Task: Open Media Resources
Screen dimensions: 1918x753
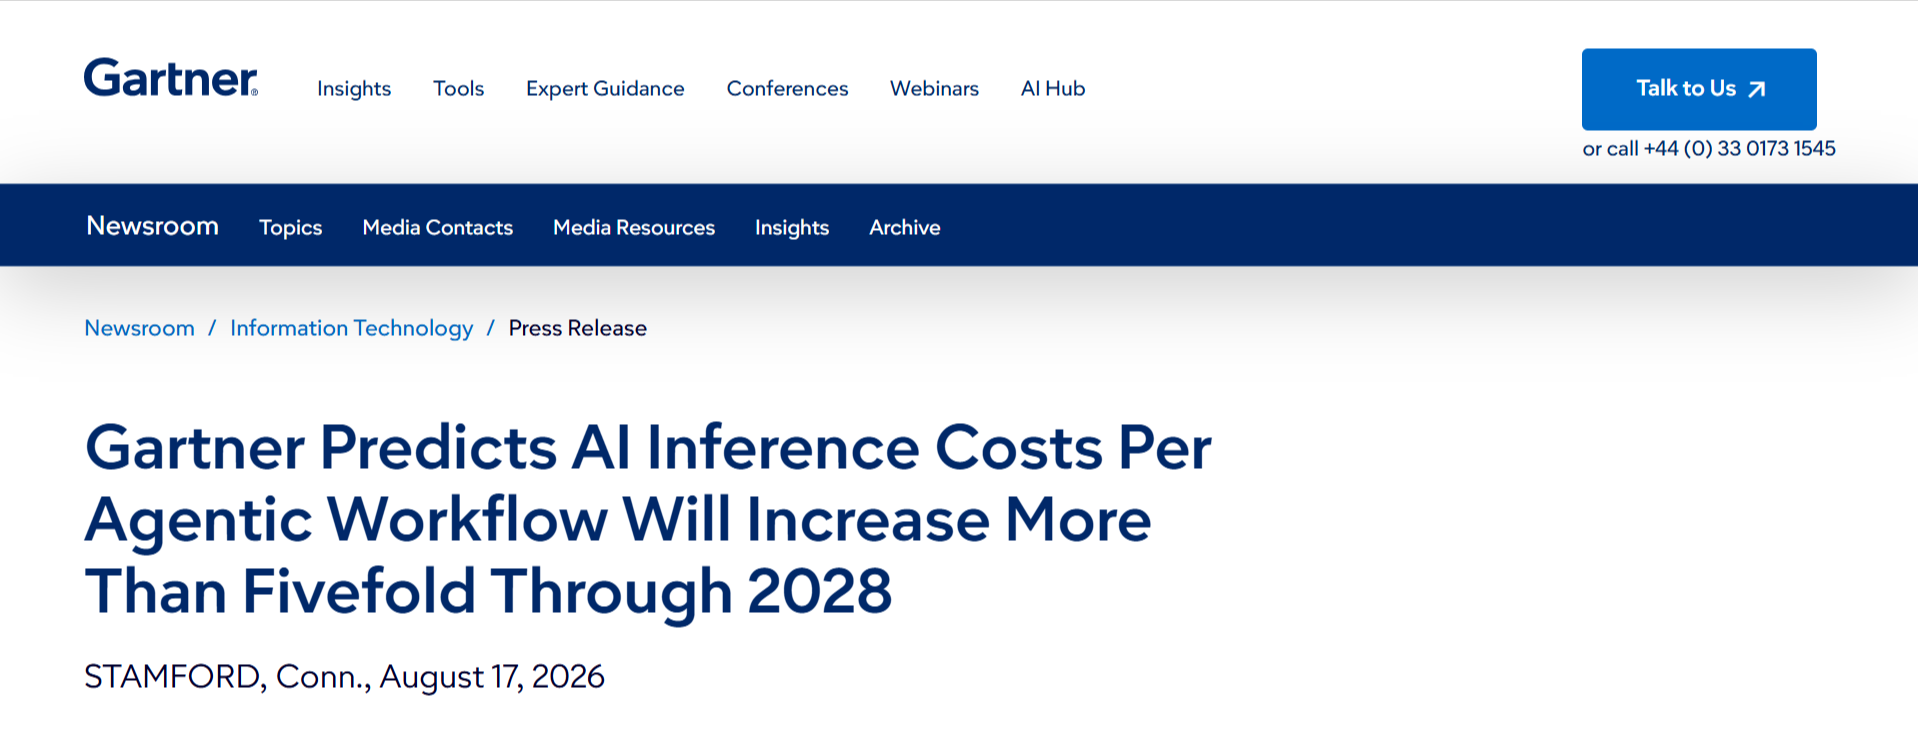Action: [x=634, y=228]
